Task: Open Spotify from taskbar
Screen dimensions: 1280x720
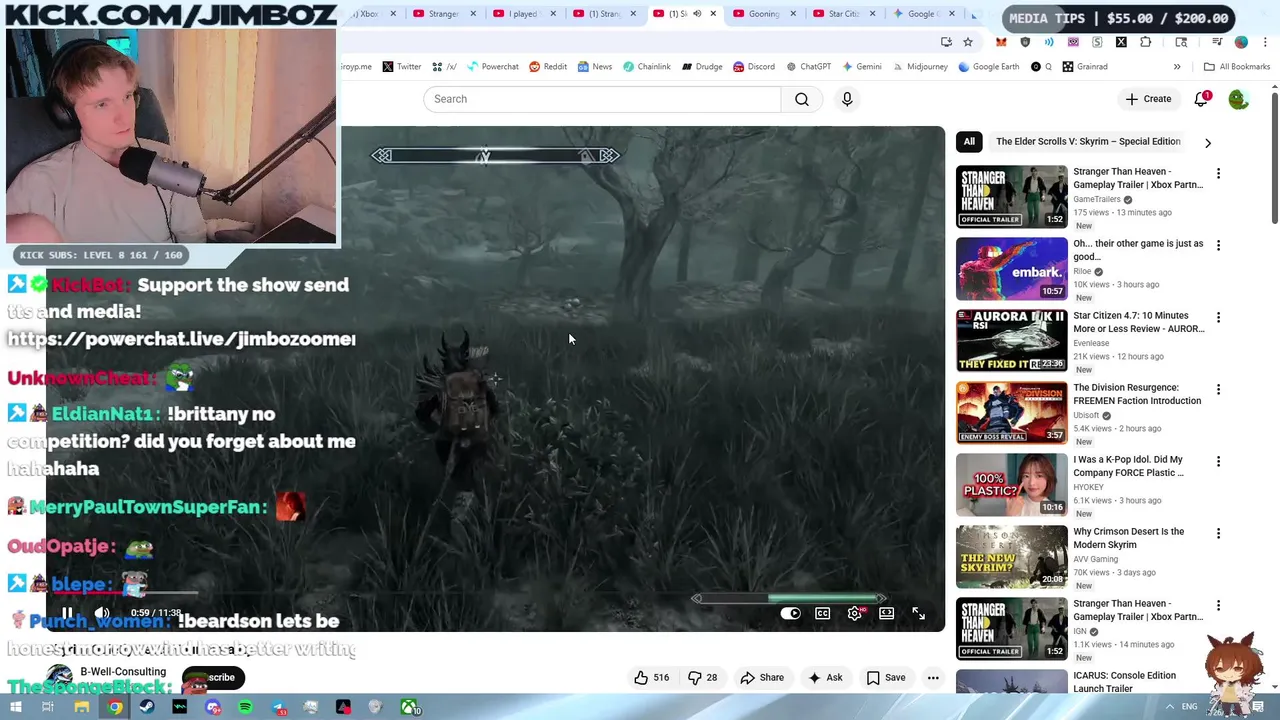Action: coord(245,707)
